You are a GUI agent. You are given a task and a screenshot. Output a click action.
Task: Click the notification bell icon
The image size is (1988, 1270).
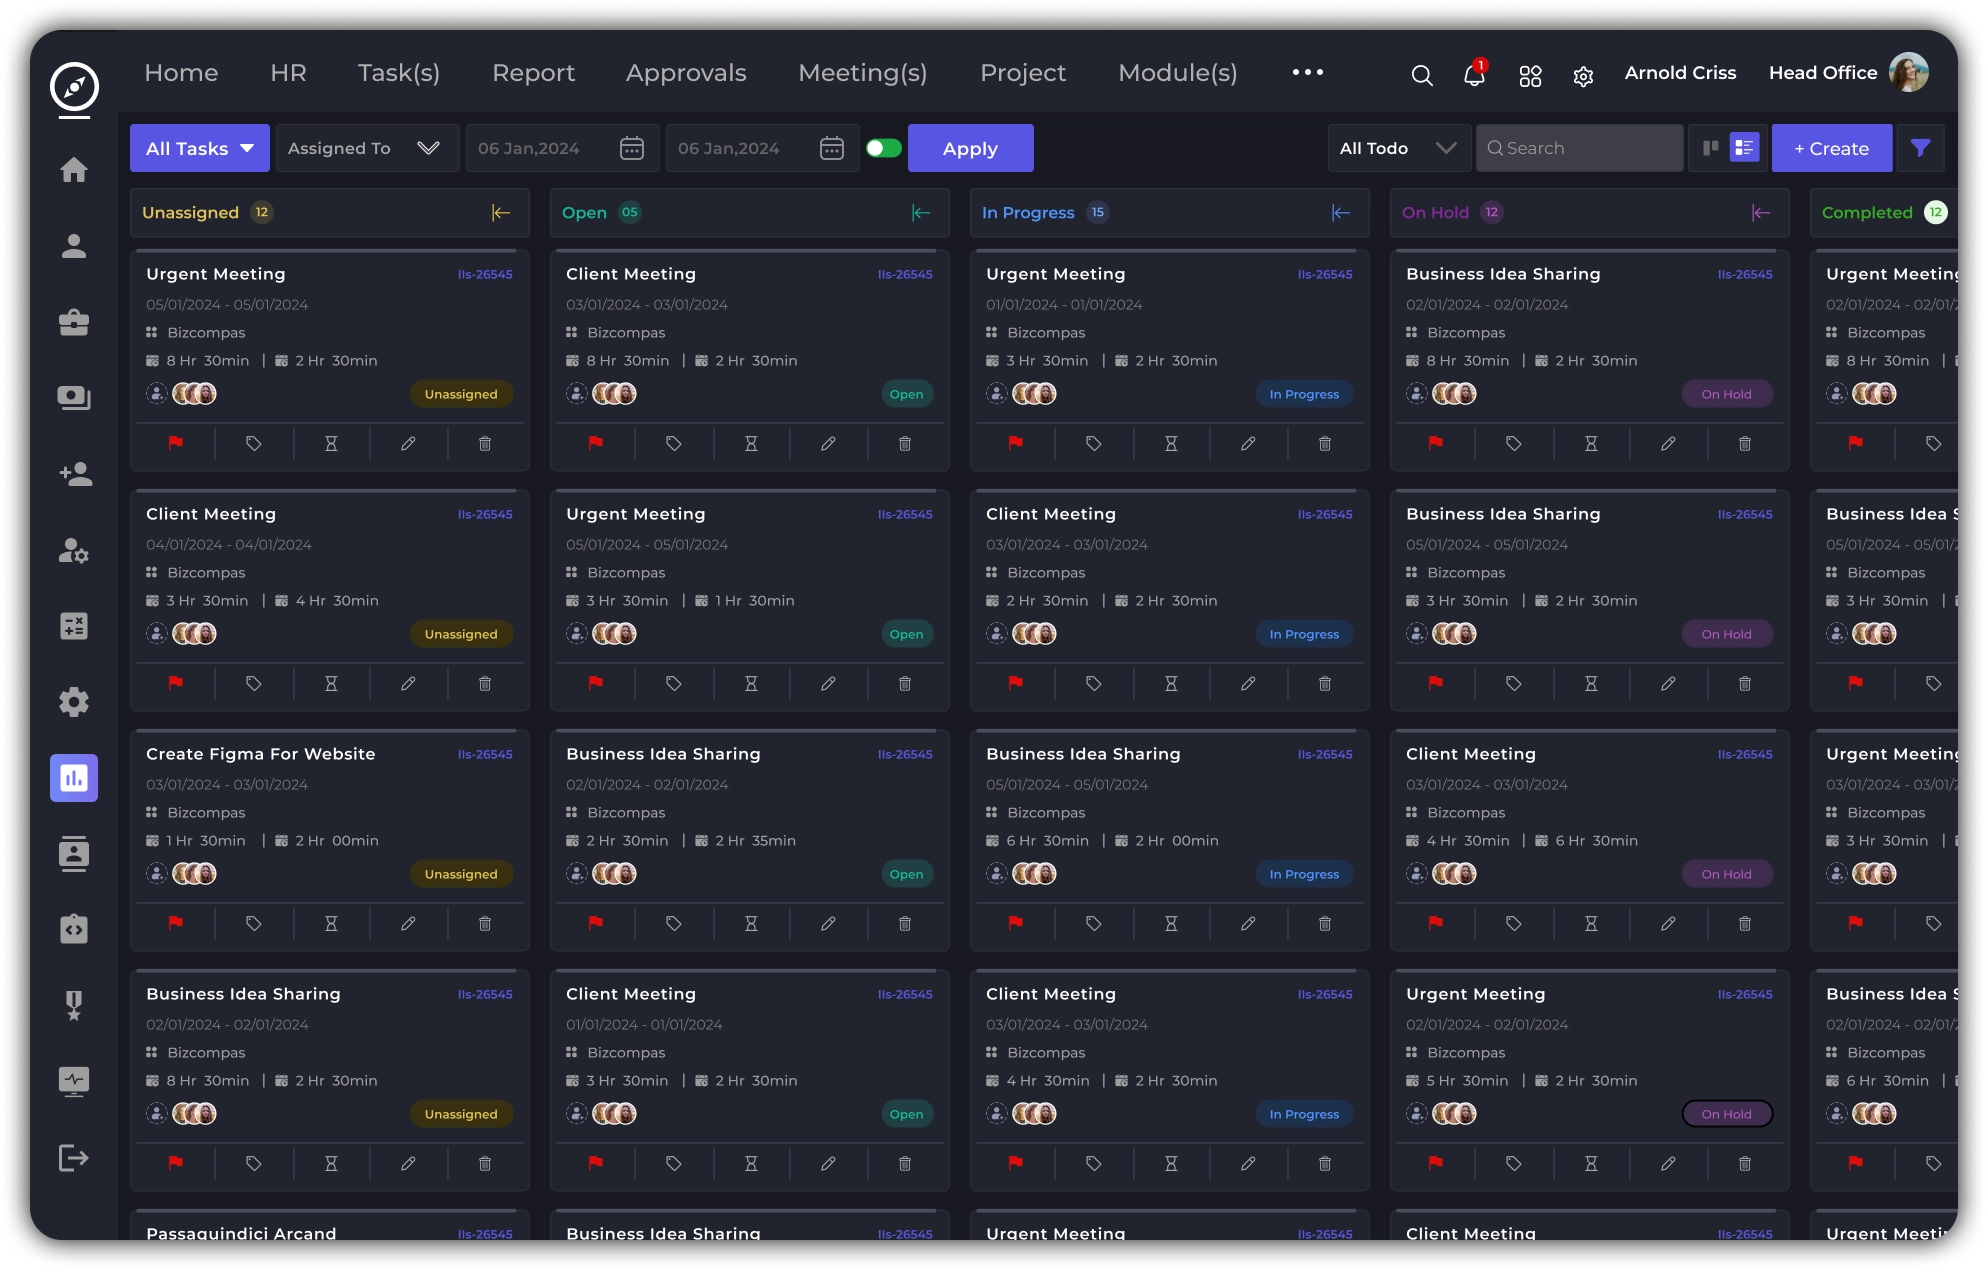1473,75
